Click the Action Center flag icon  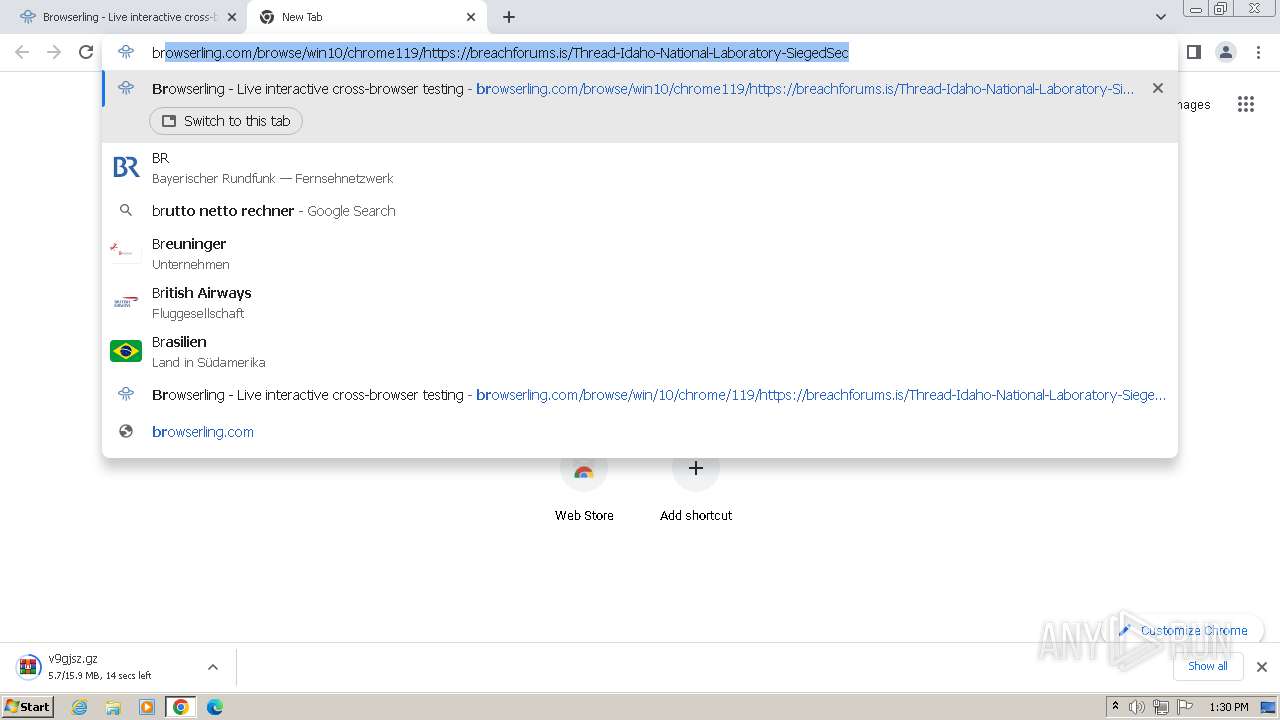point(1185,707)
